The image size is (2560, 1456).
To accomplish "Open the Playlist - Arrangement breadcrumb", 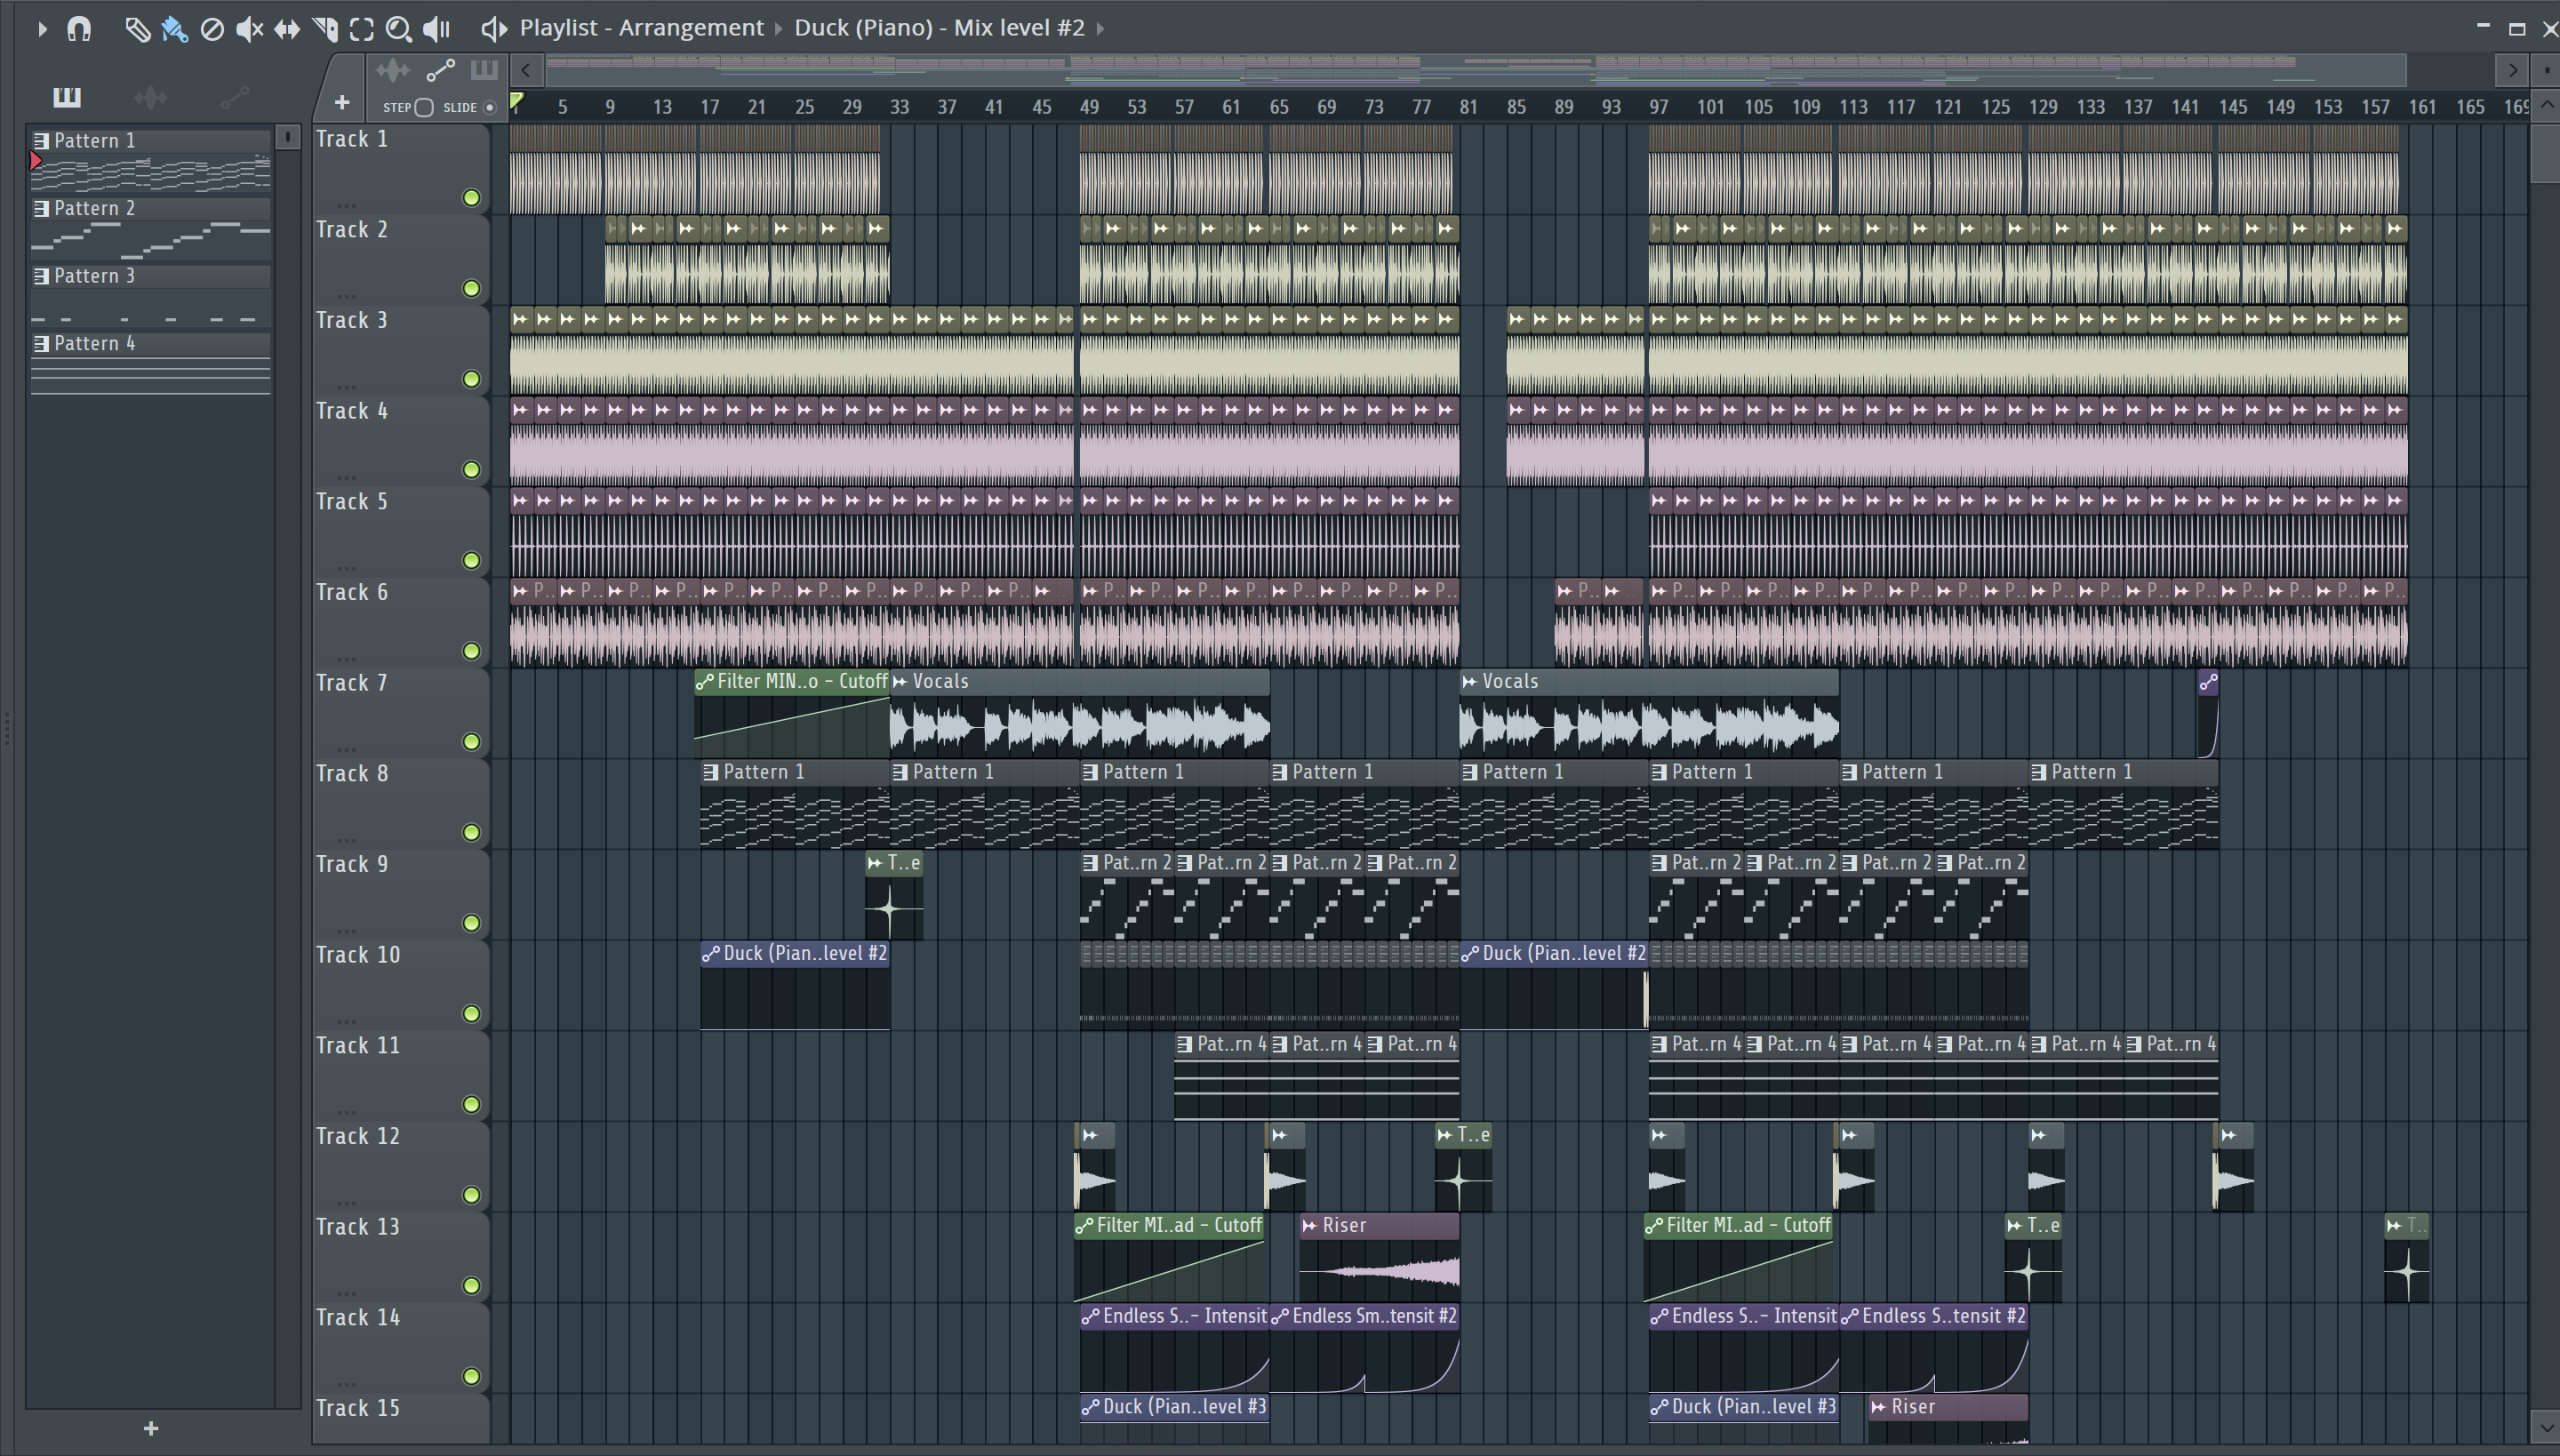I will (x=642, y=28).
